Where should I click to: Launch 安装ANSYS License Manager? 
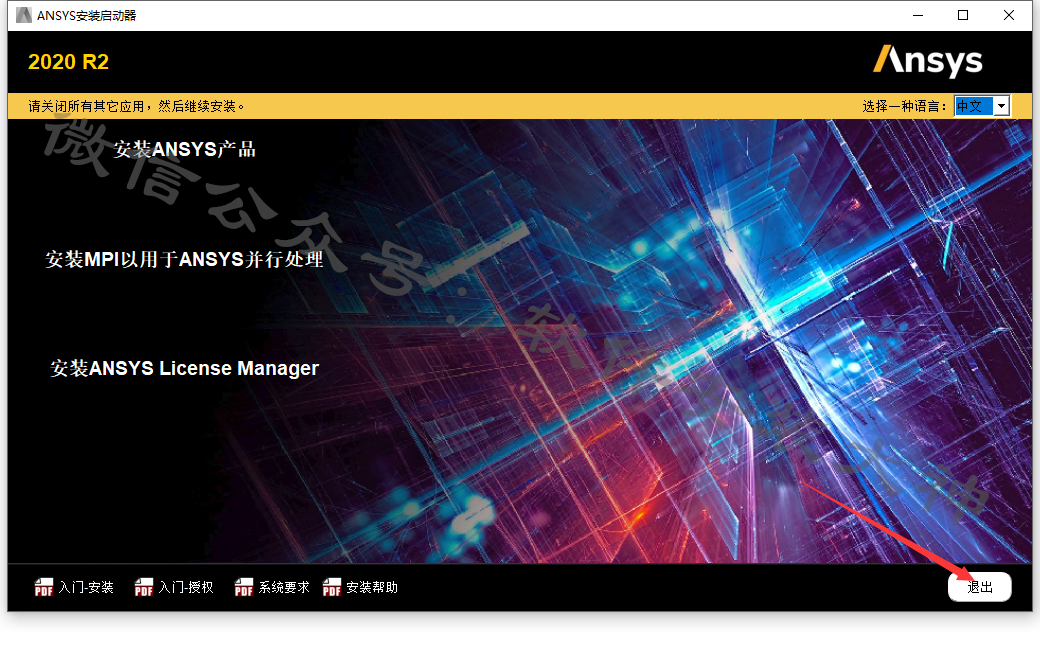pyautogui.click(x=184, y=368)
